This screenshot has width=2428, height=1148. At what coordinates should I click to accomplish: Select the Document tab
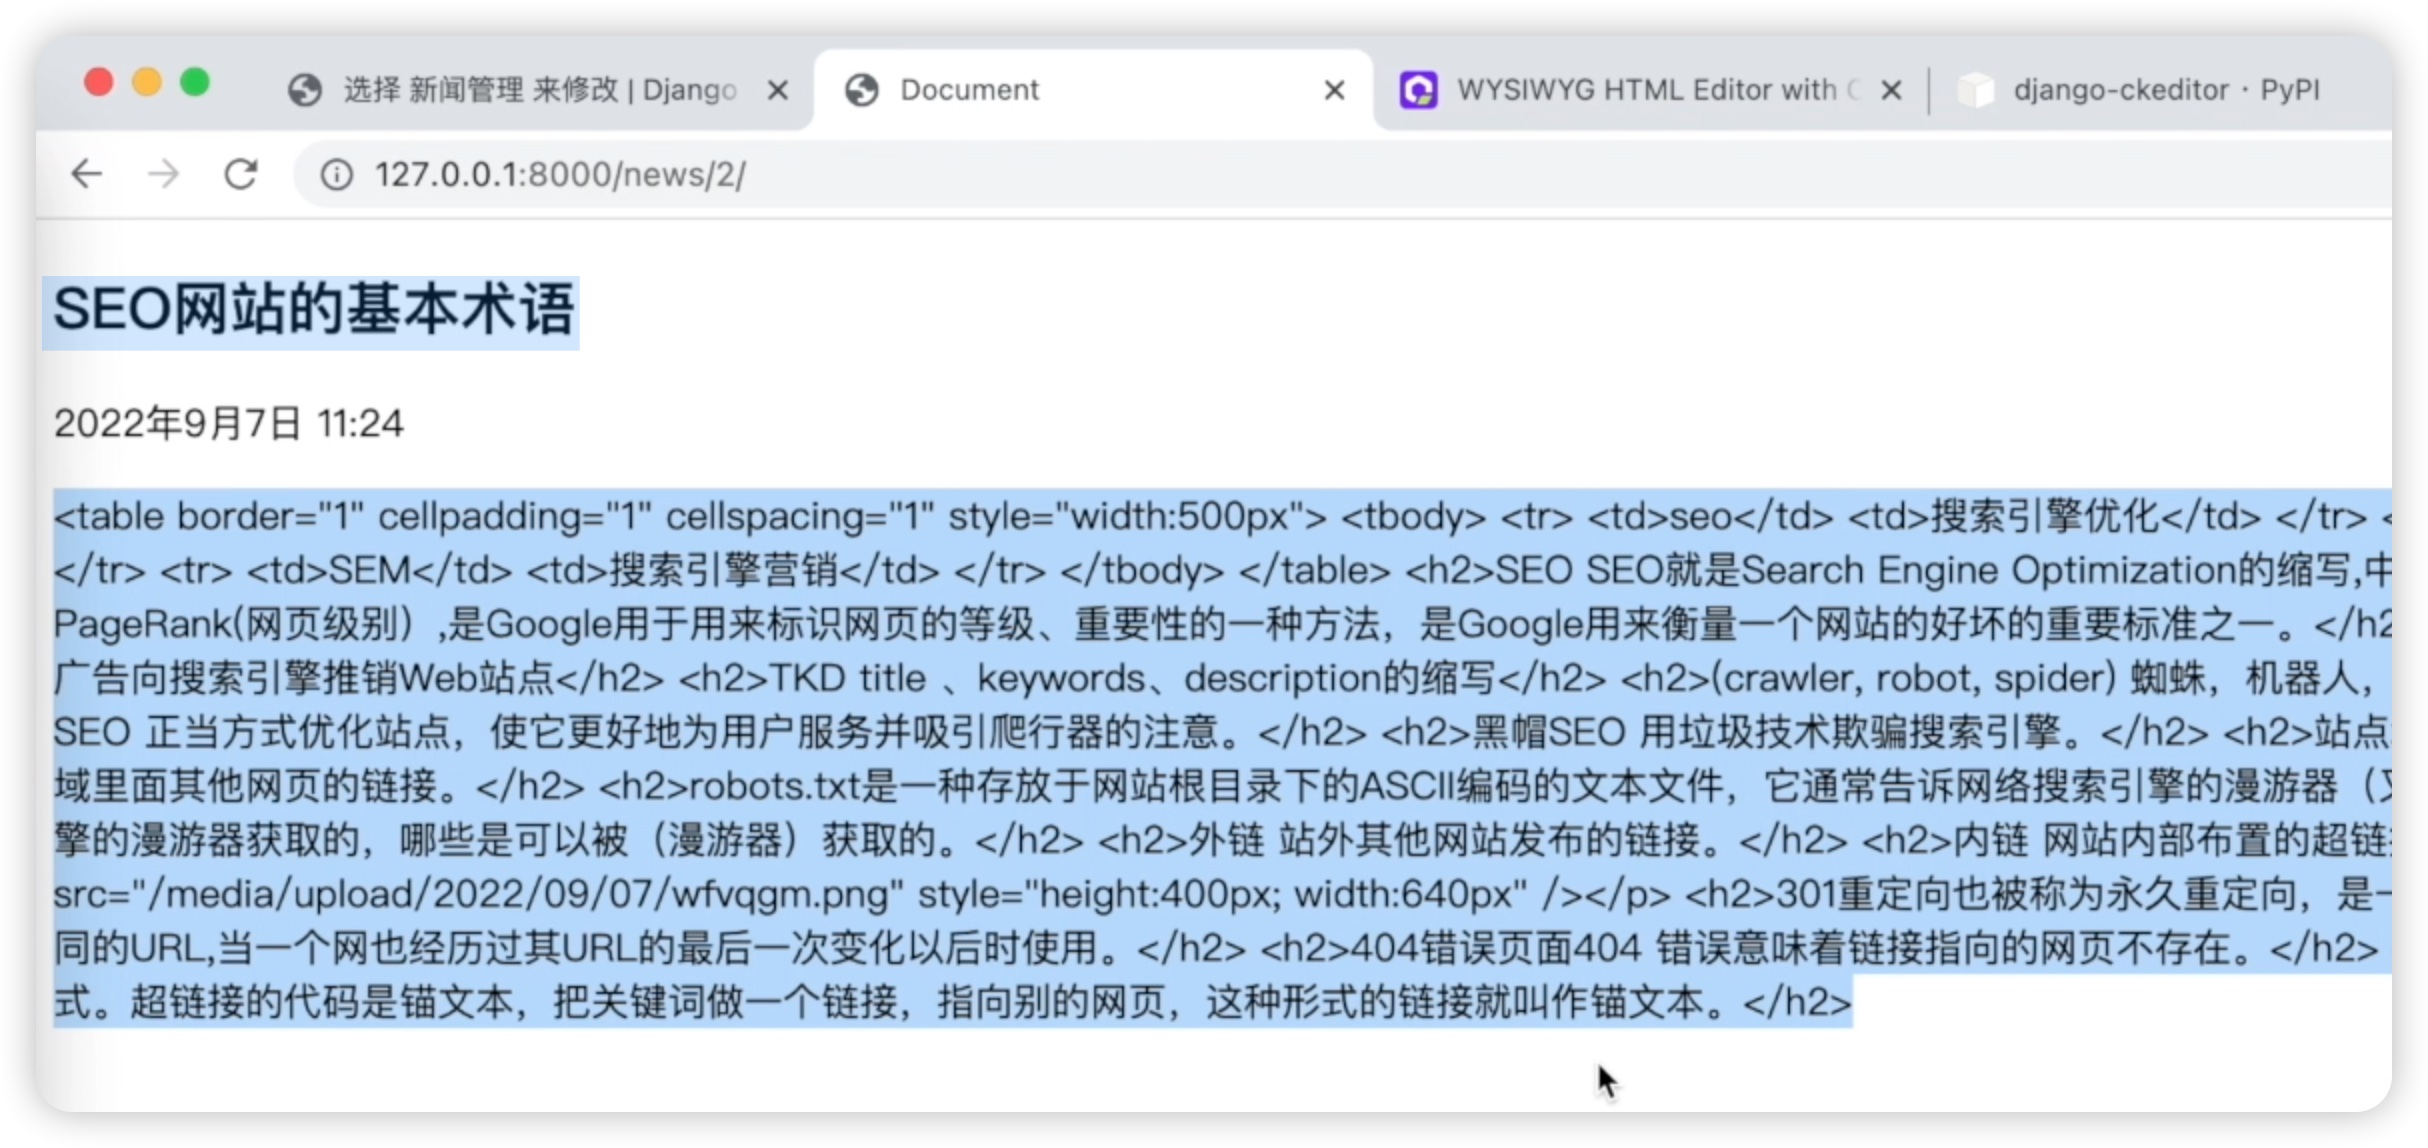(1093, 90)
